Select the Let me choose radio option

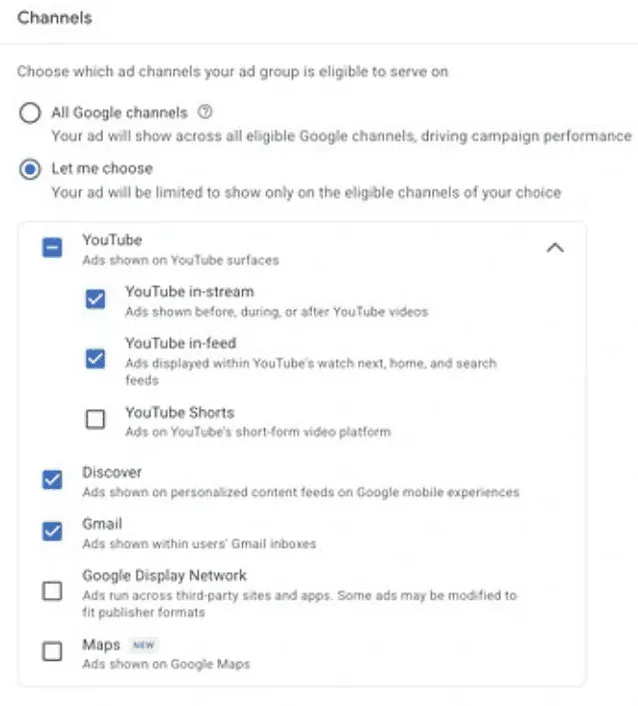[x=30, y=169]
